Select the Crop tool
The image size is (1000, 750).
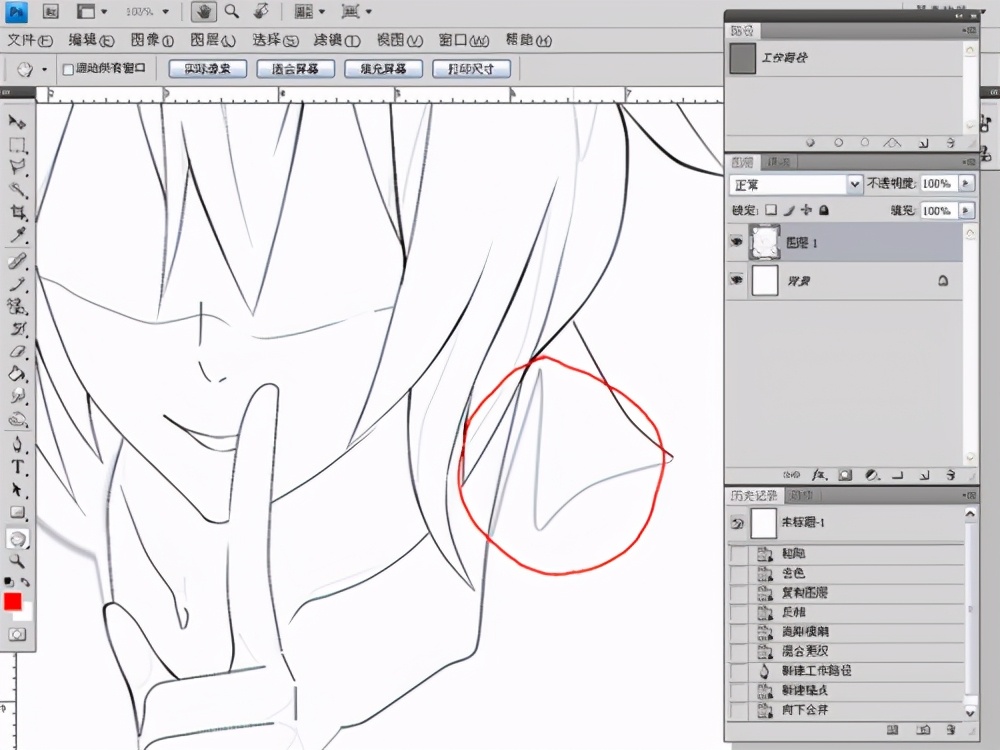coord(17,213)
